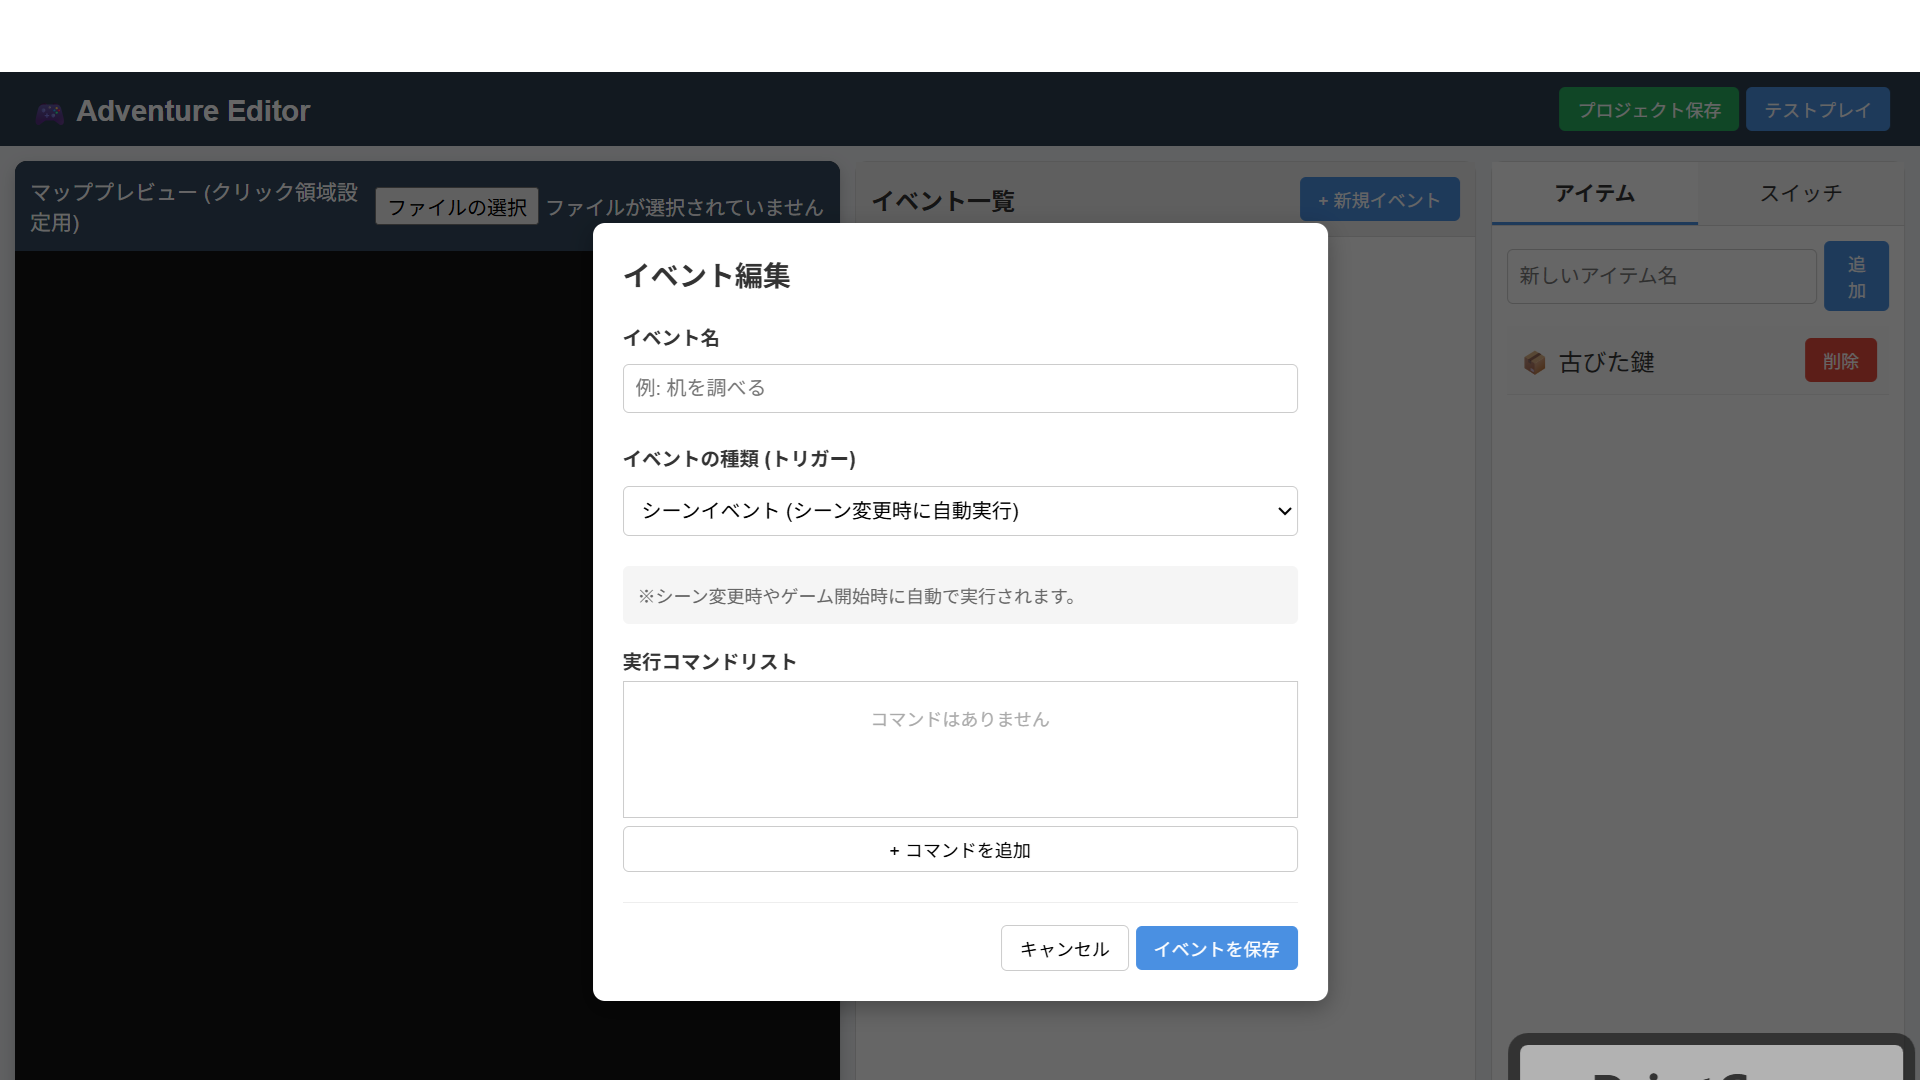This screenshot has width=1920, height=1080.
Task: Click the イベントを保存 button
Action: pyautogui.click(x=1216, y=948)
